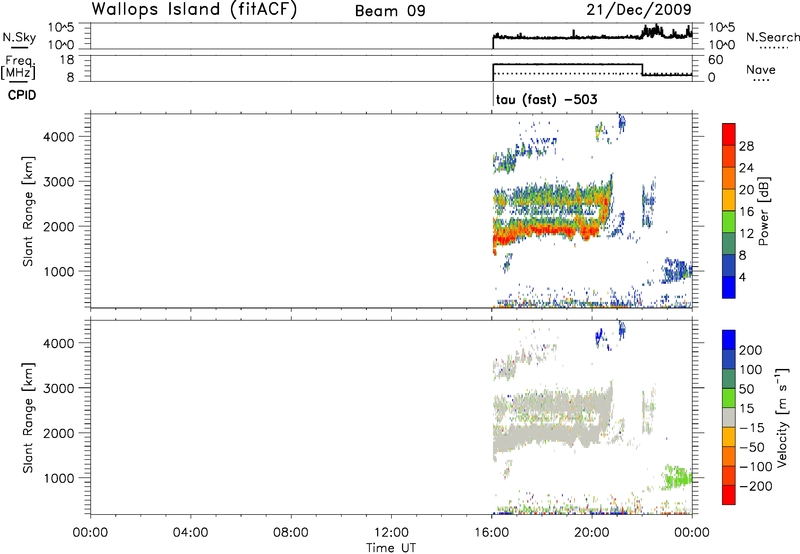Click the date '21/Dec/2009'
The height and width of the screenshot is (554, 800).
[x=639, y=9]
